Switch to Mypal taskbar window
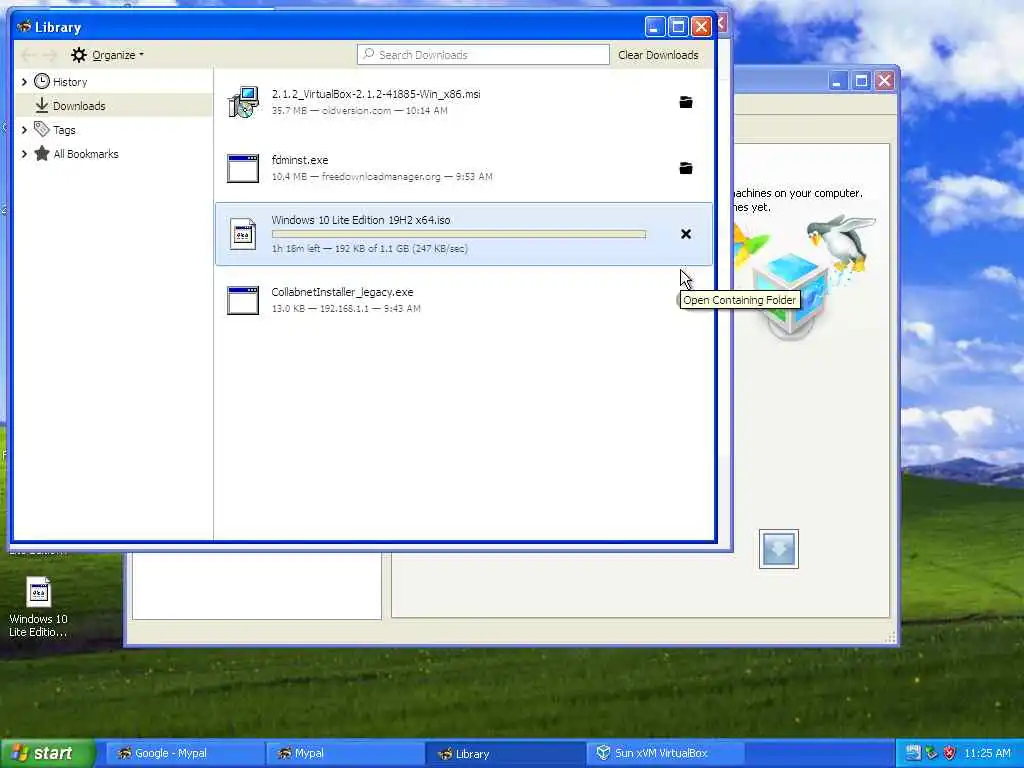 (x=345, y=753)
